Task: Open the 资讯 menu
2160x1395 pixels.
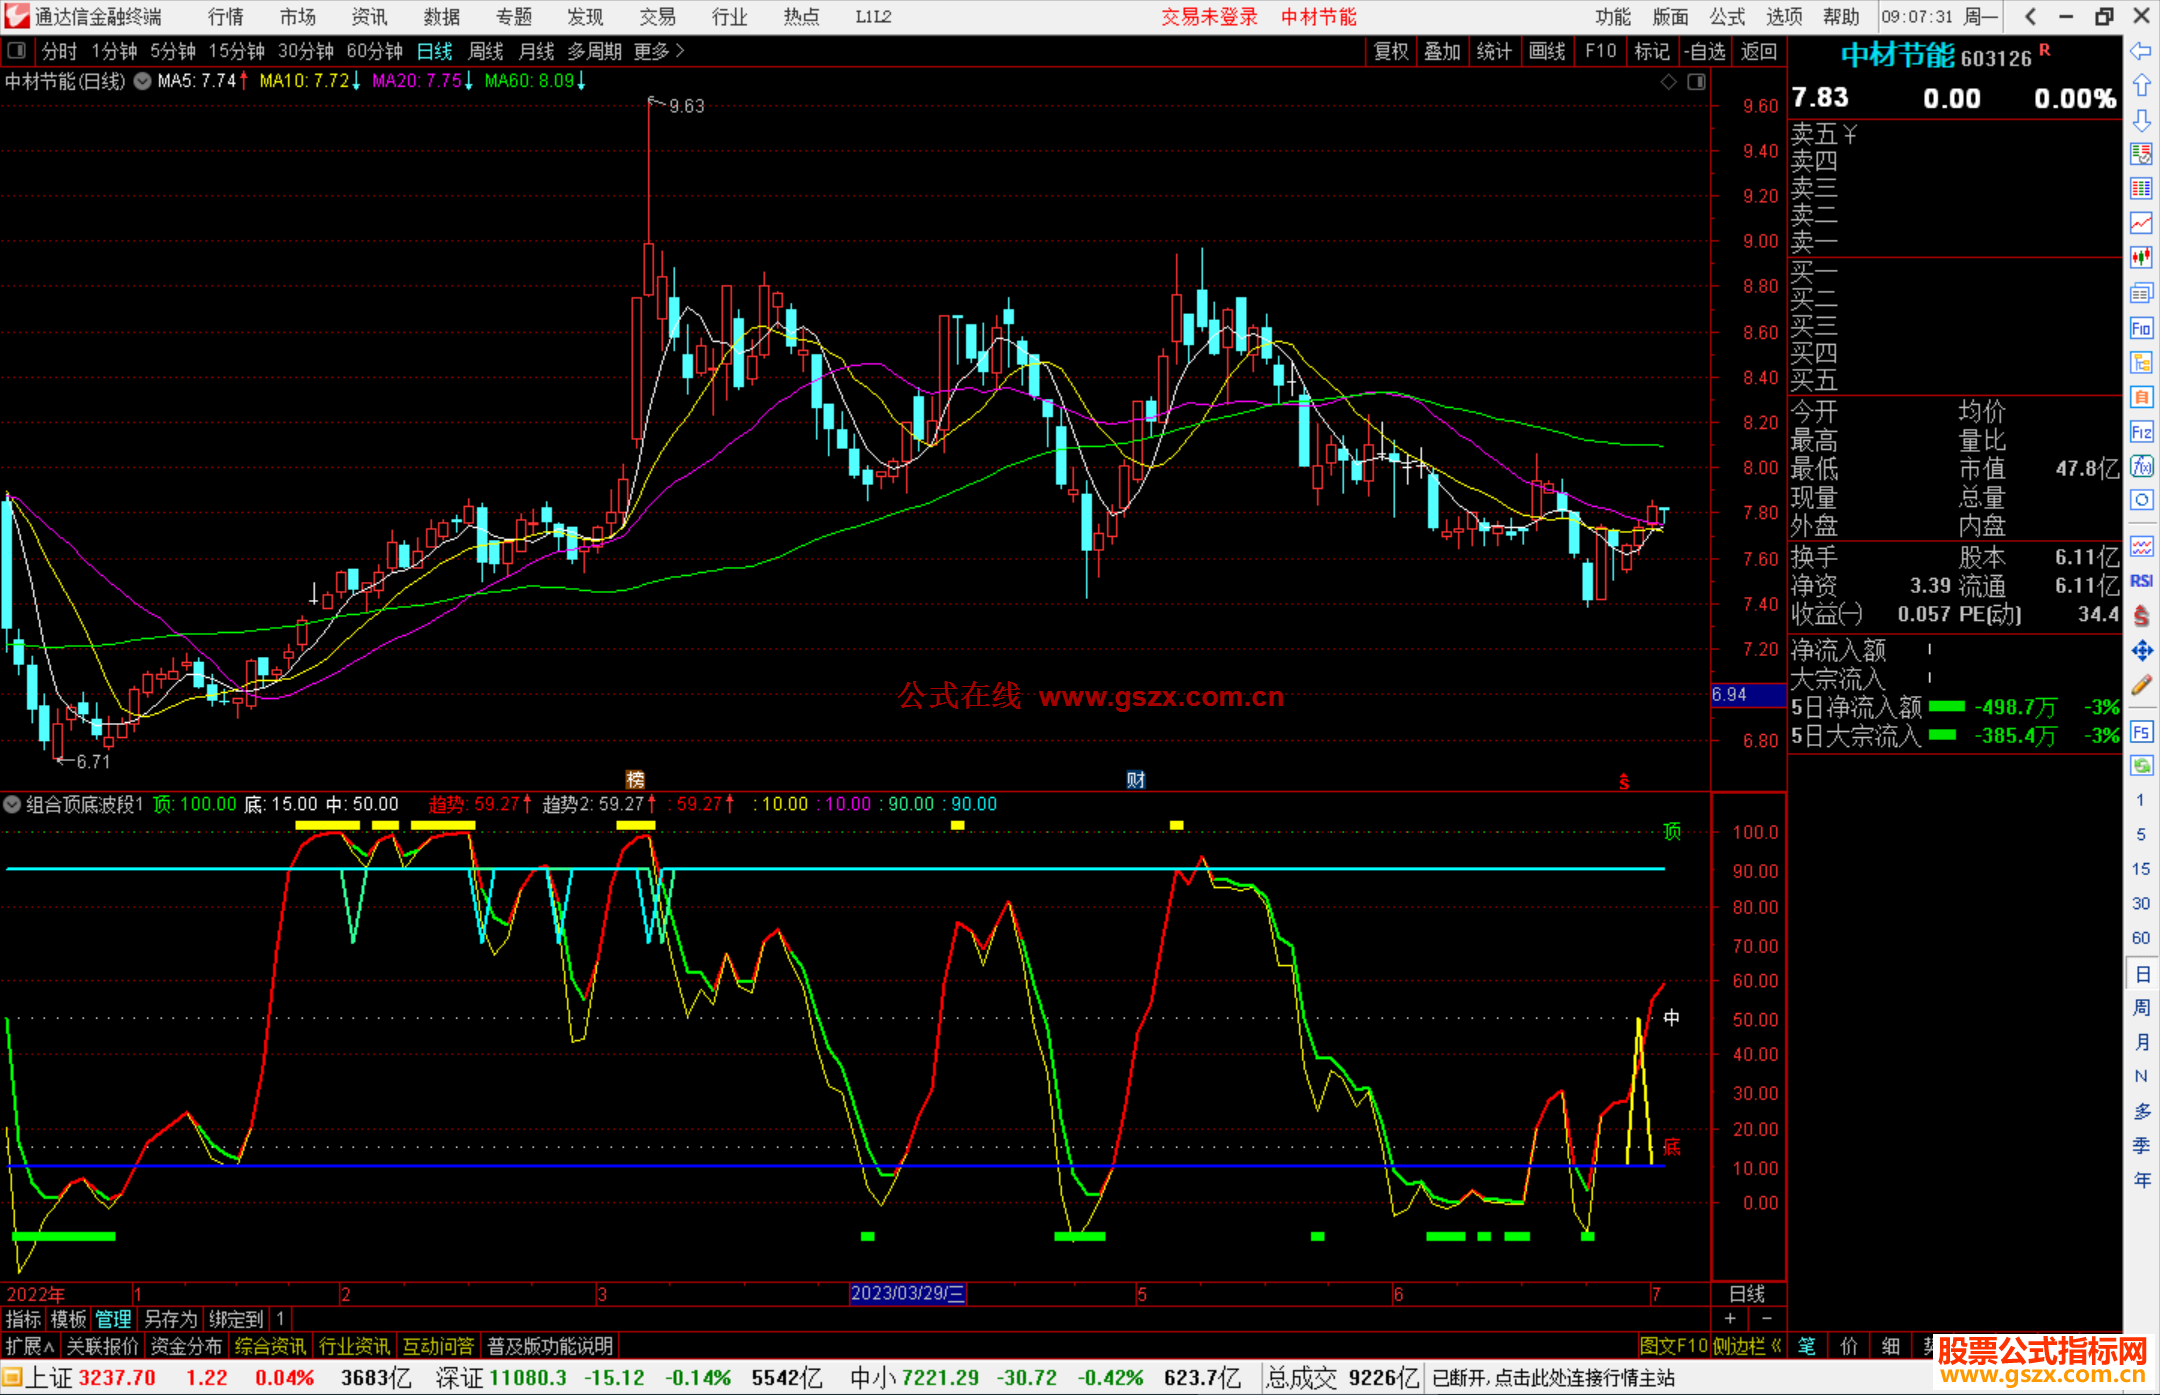Action: 369,16
